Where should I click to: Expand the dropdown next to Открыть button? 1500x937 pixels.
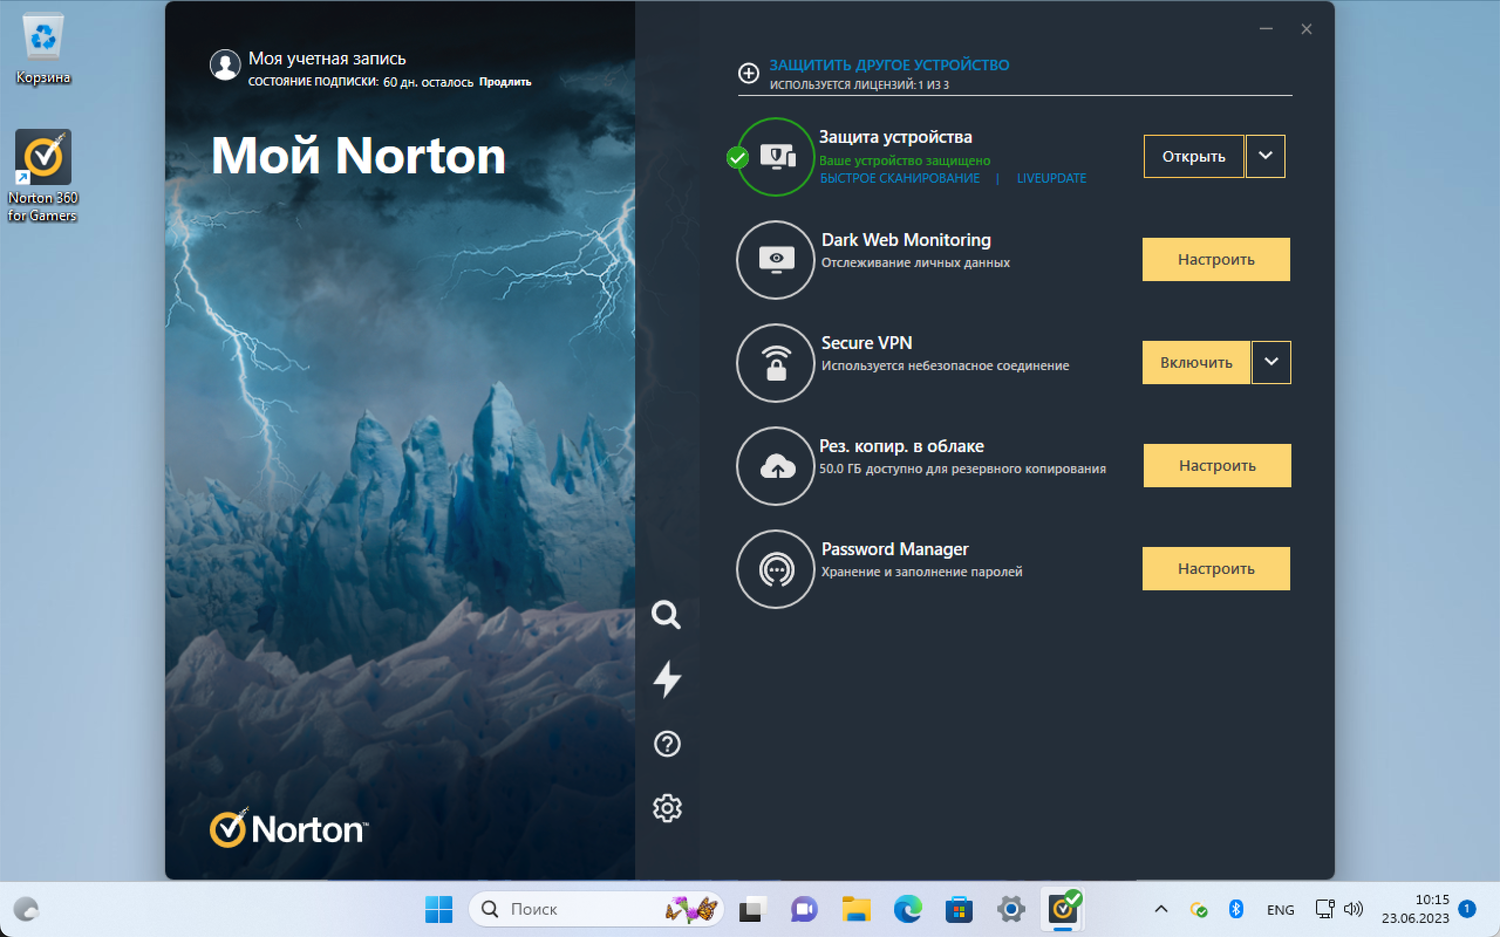pos(1265,156)
